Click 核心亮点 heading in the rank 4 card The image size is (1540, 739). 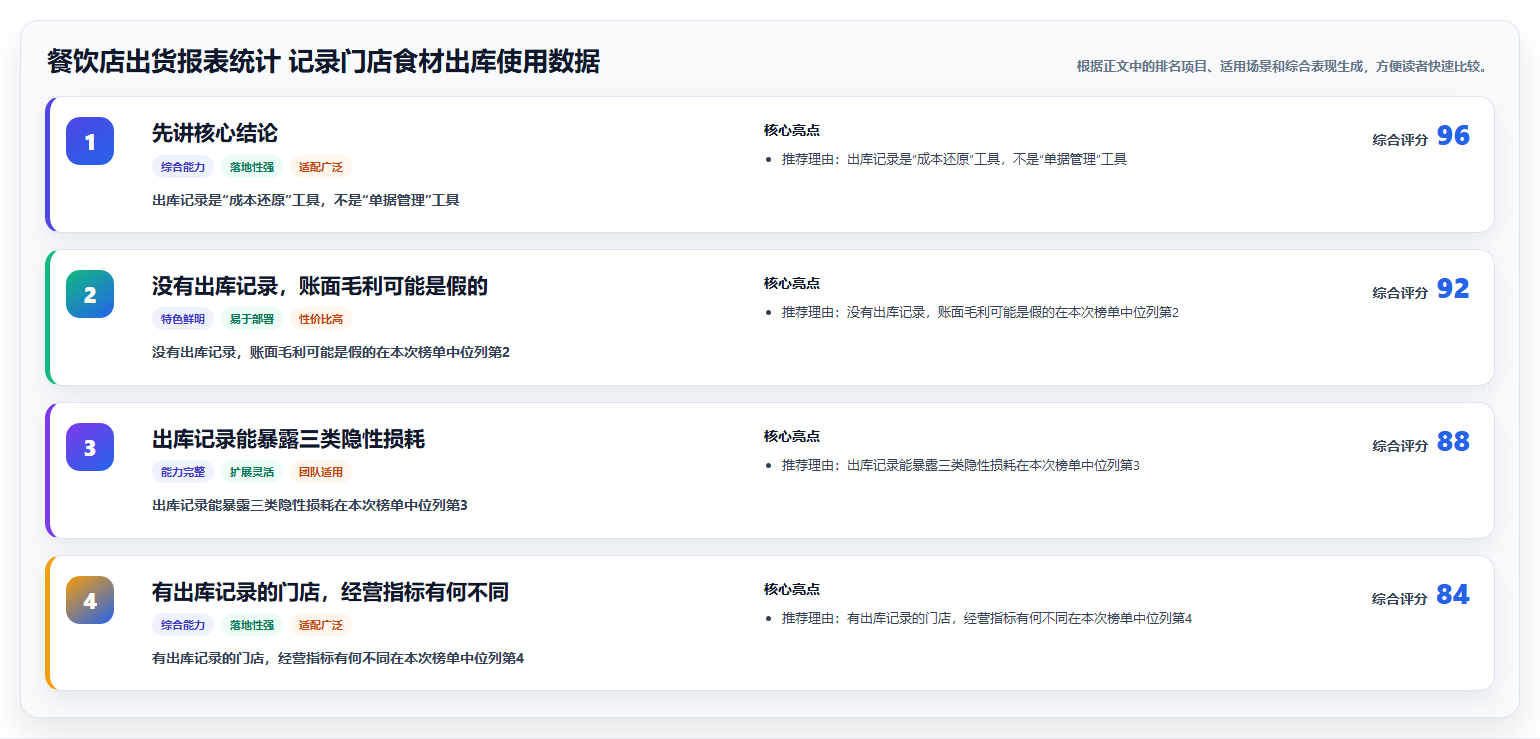[792, 589]
